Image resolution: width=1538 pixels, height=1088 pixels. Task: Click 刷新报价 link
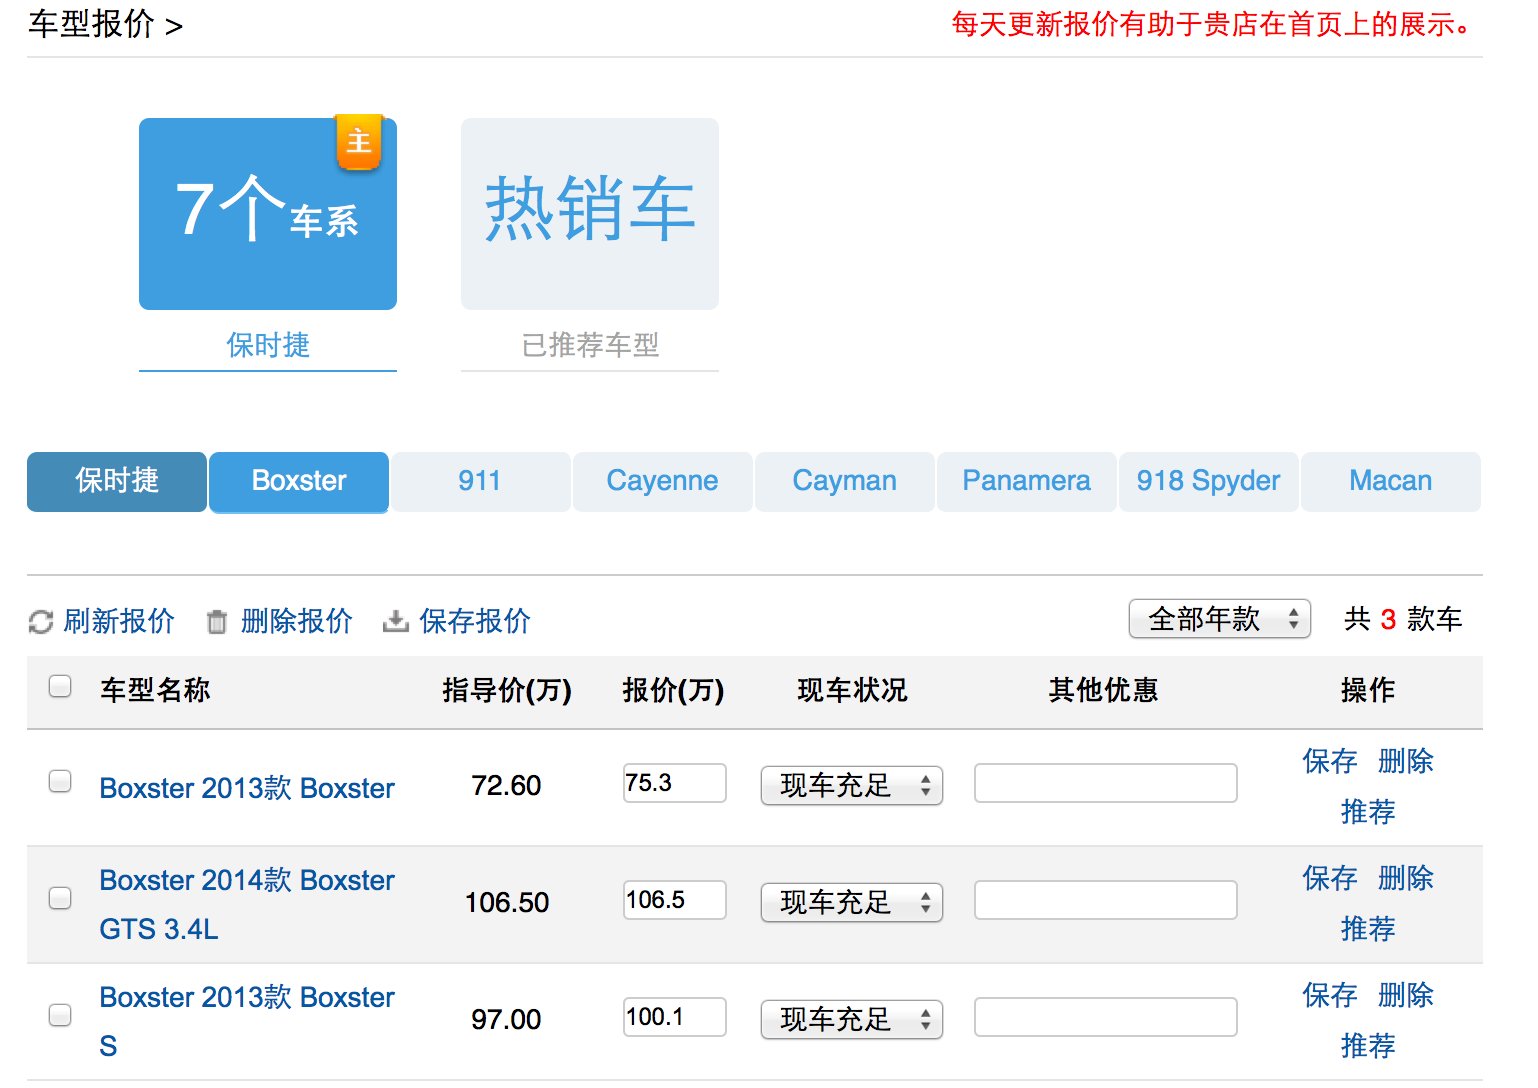point(119,621)
